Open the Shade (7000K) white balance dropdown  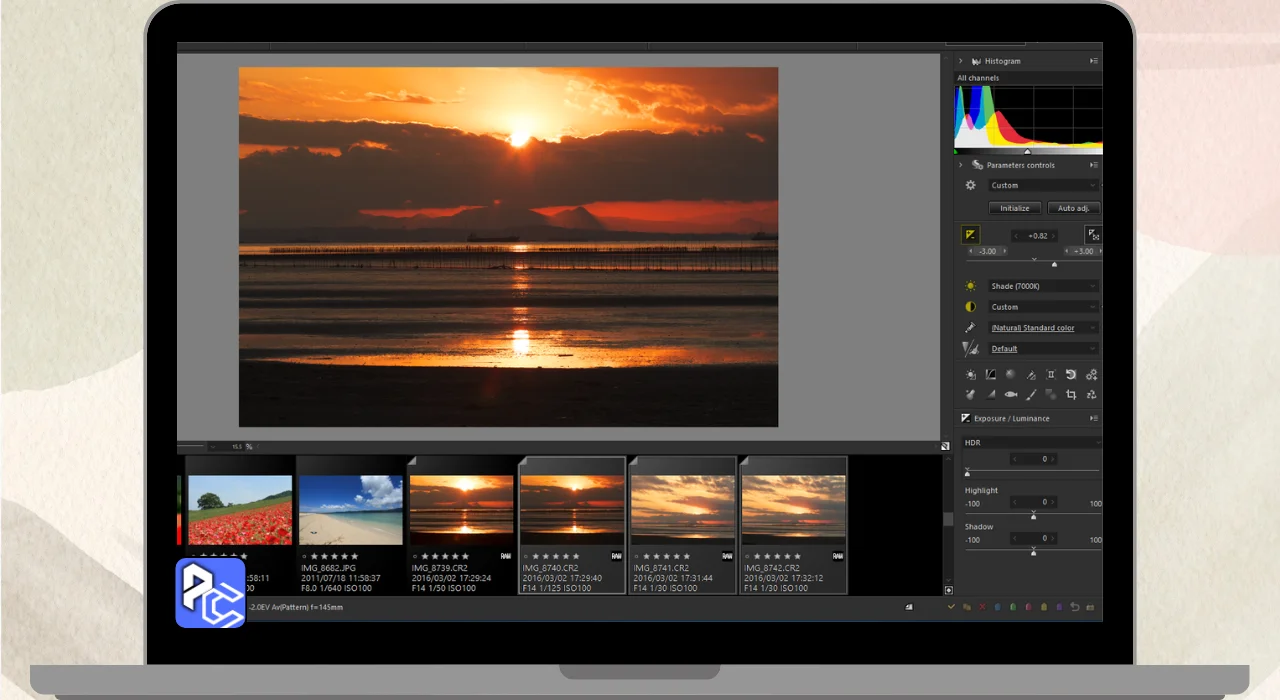[1043, 286]
